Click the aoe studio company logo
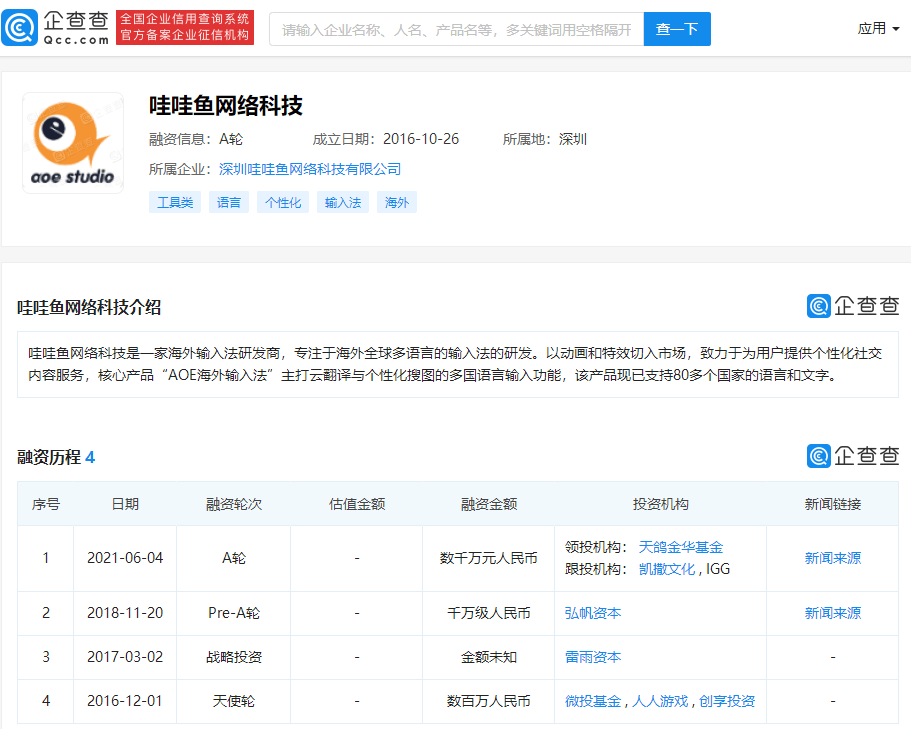911x729 pixels. point(73,143)
